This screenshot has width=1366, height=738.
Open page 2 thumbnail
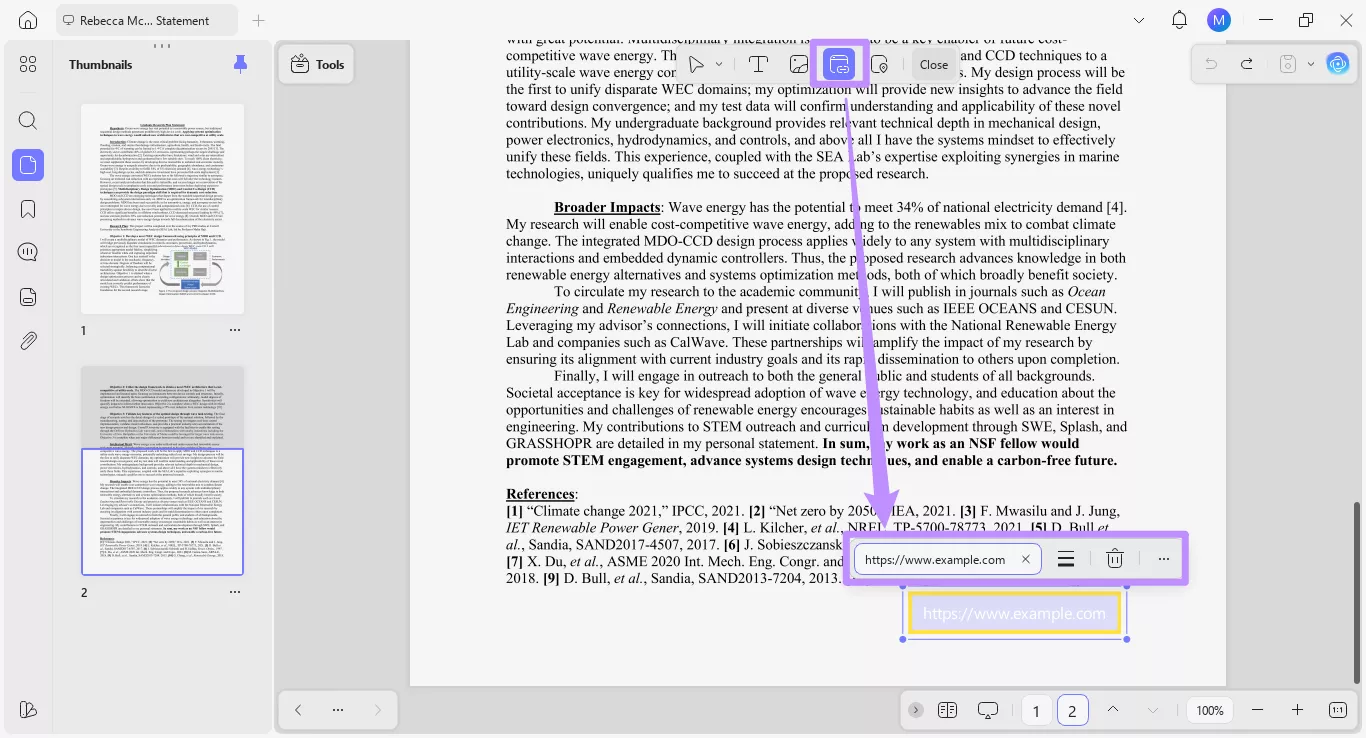(162, 471)
